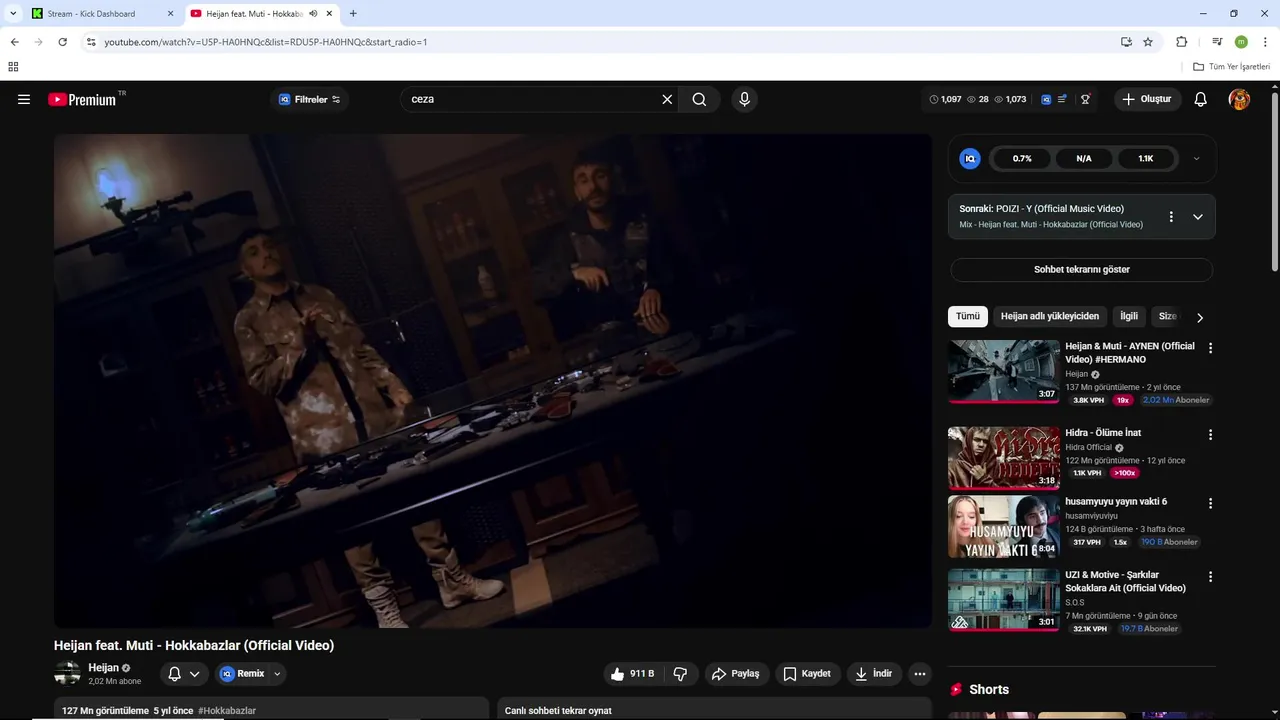The image size is (1280, 720).
Task: Open options for Hidra video
Action: click(1210, 434)
